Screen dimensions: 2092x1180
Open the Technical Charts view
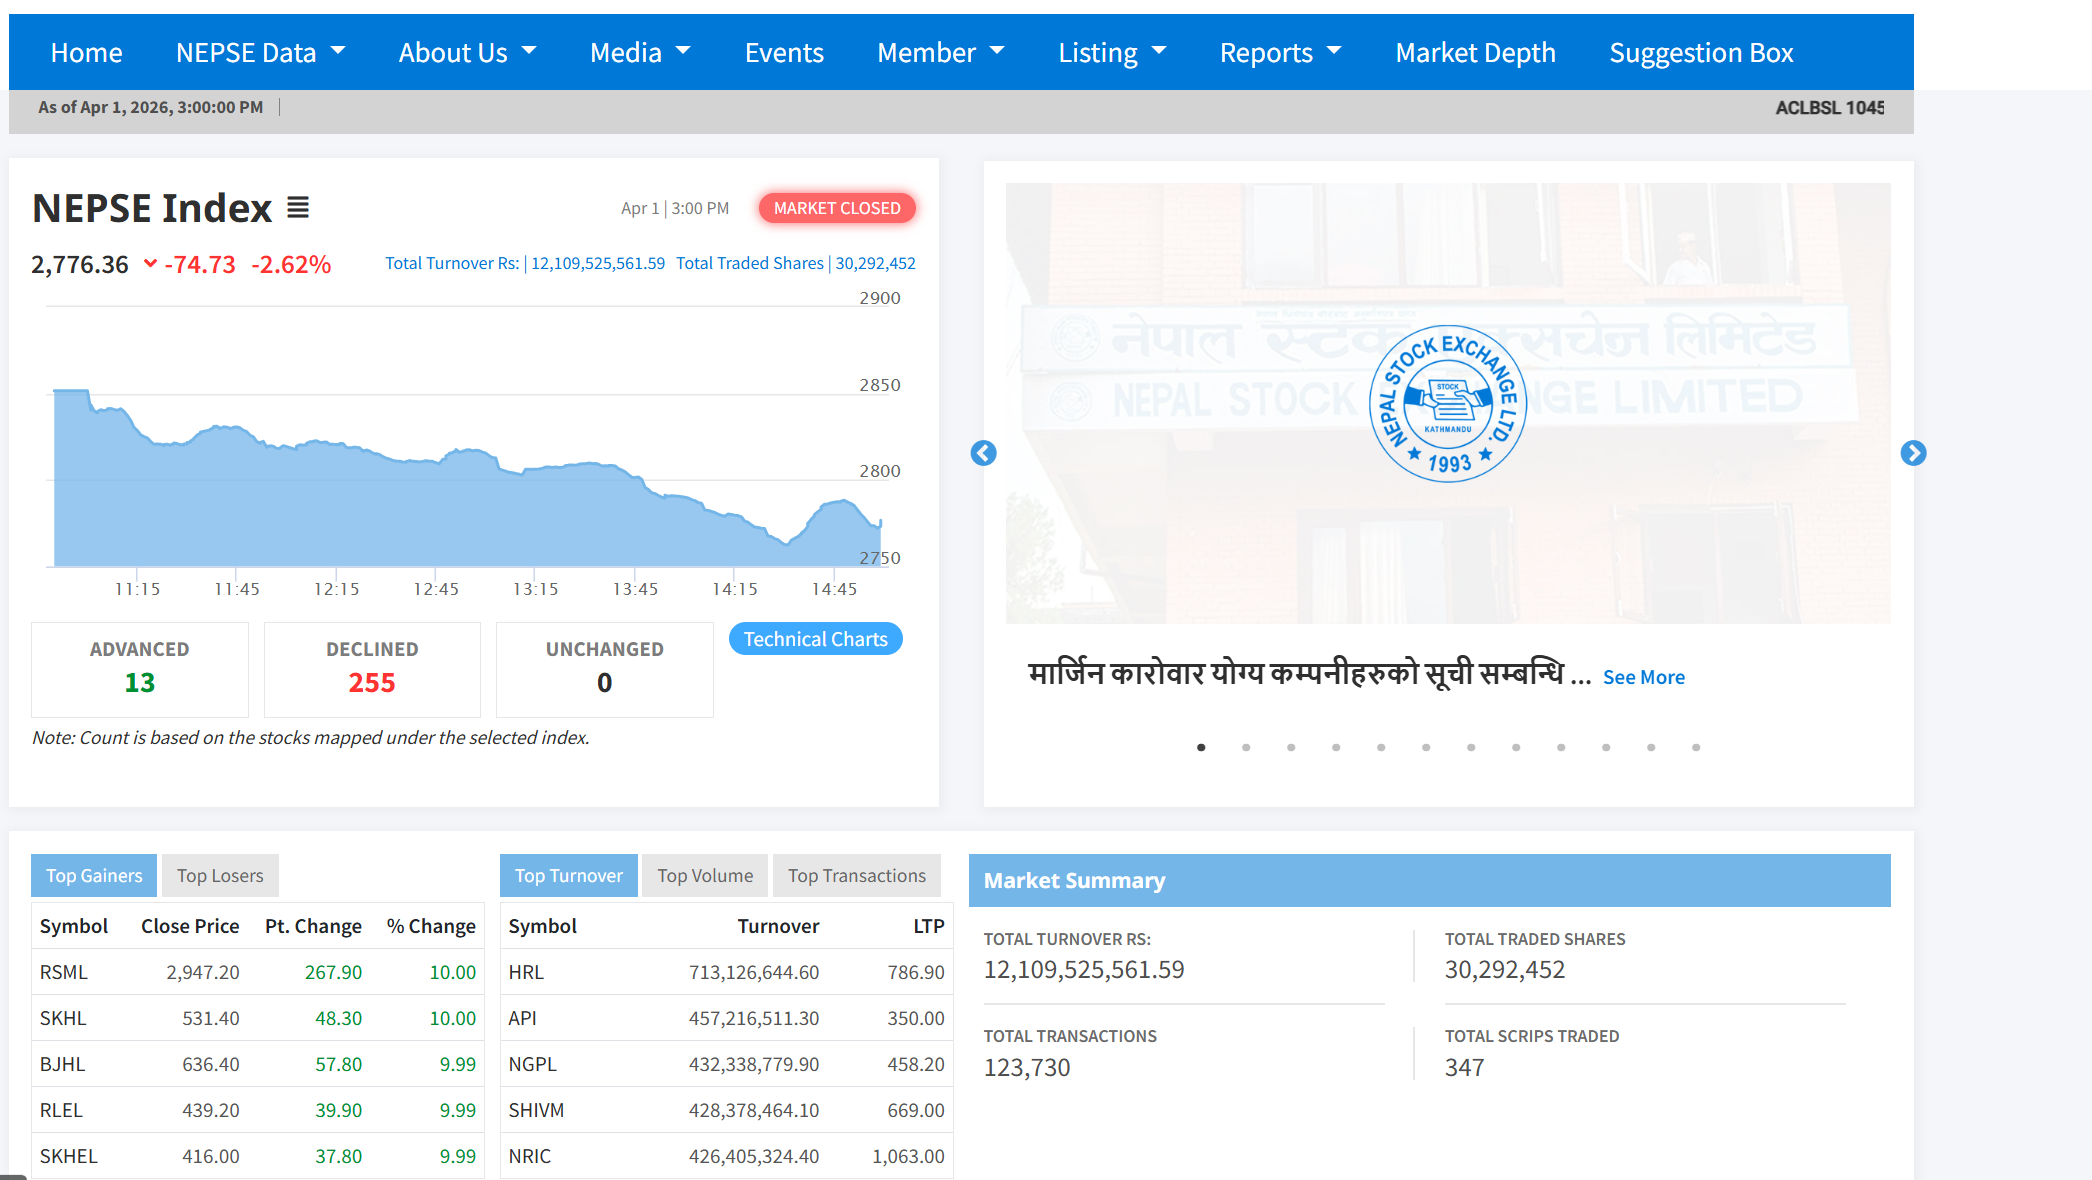click(815, 638)
